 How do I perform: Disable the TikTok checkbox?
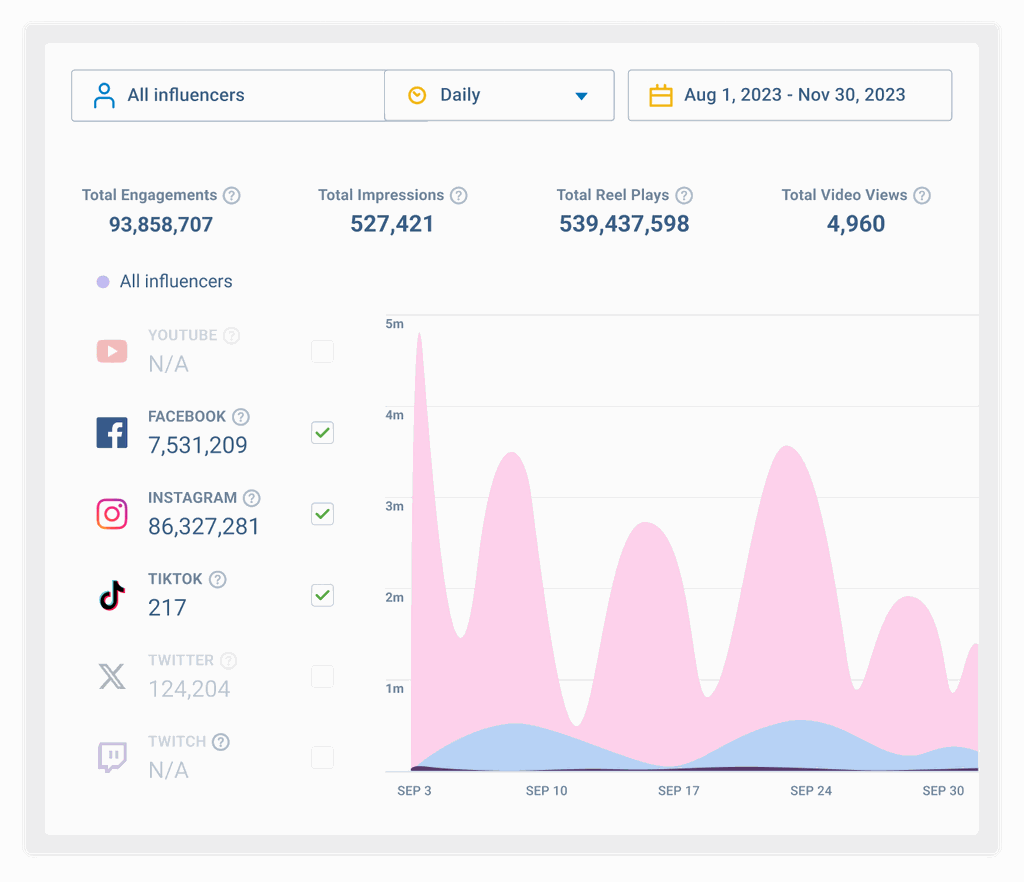pos(322,595)
